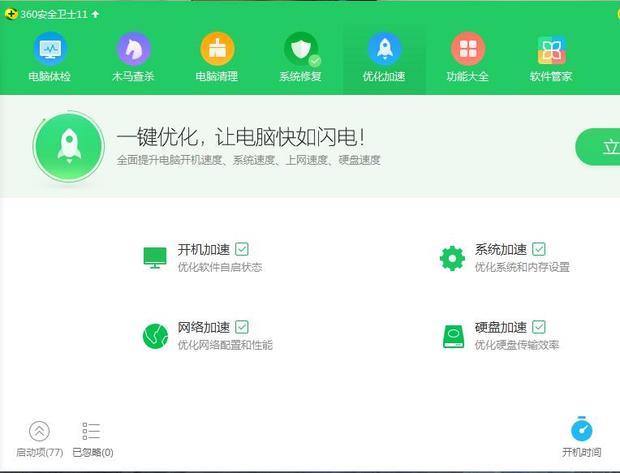Open the 电脑清理 cleanup broom icon
Image resolution: width=620 pixels, height=473 pixels.
pyautogui.click(x=217, y=49)
